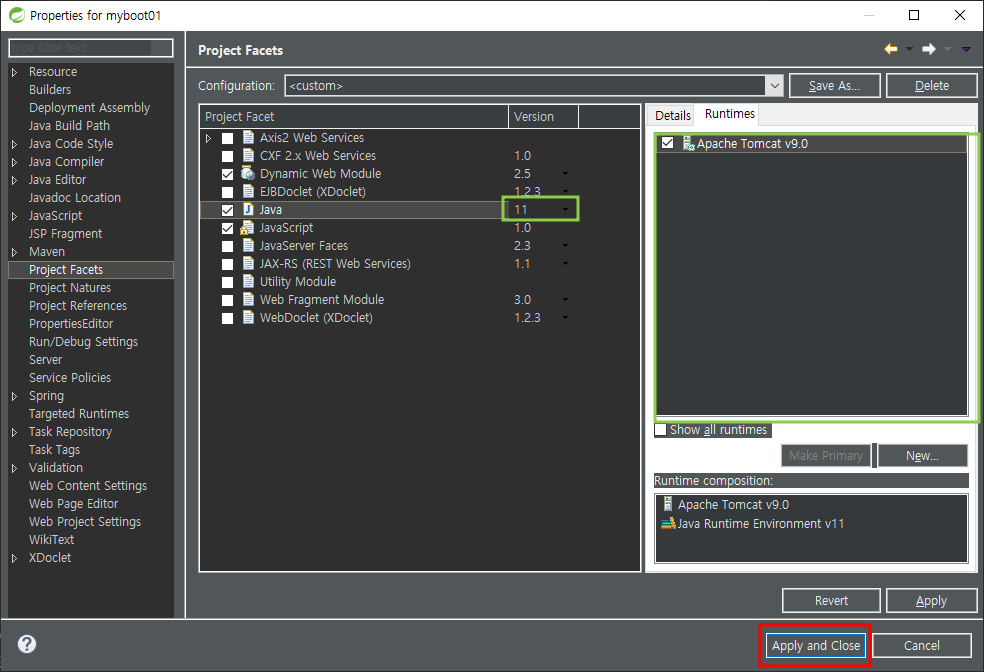Select Web Project Settings in the tree

click(x=85, y=521)
